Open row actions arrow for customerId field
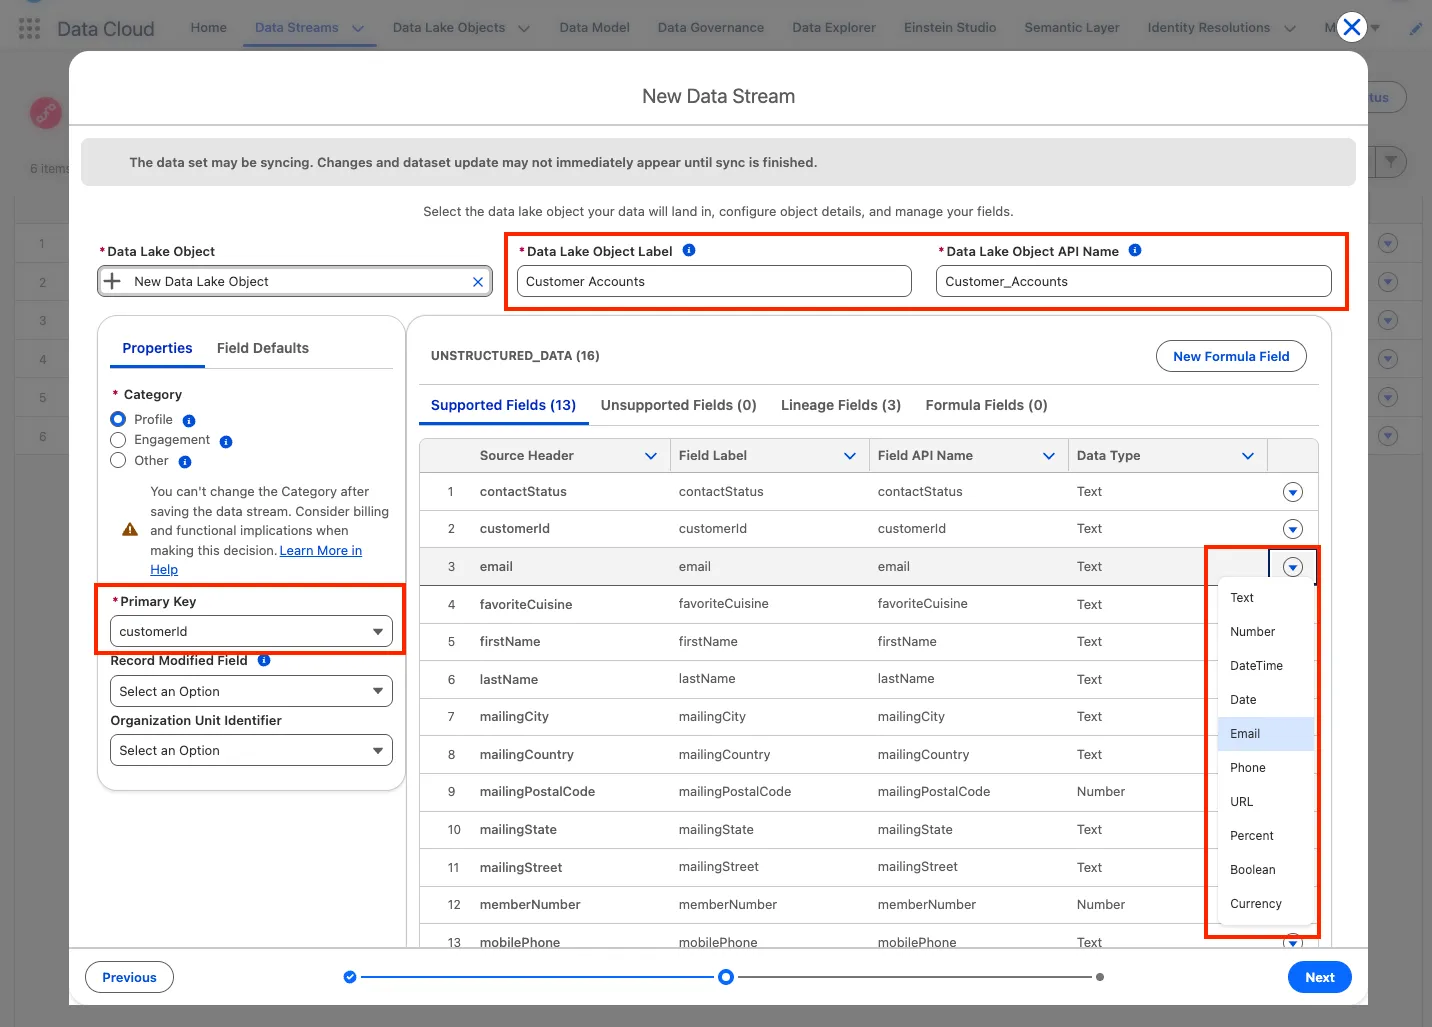This screenshot has width=1432, height=1027. tap(1292, 529)
